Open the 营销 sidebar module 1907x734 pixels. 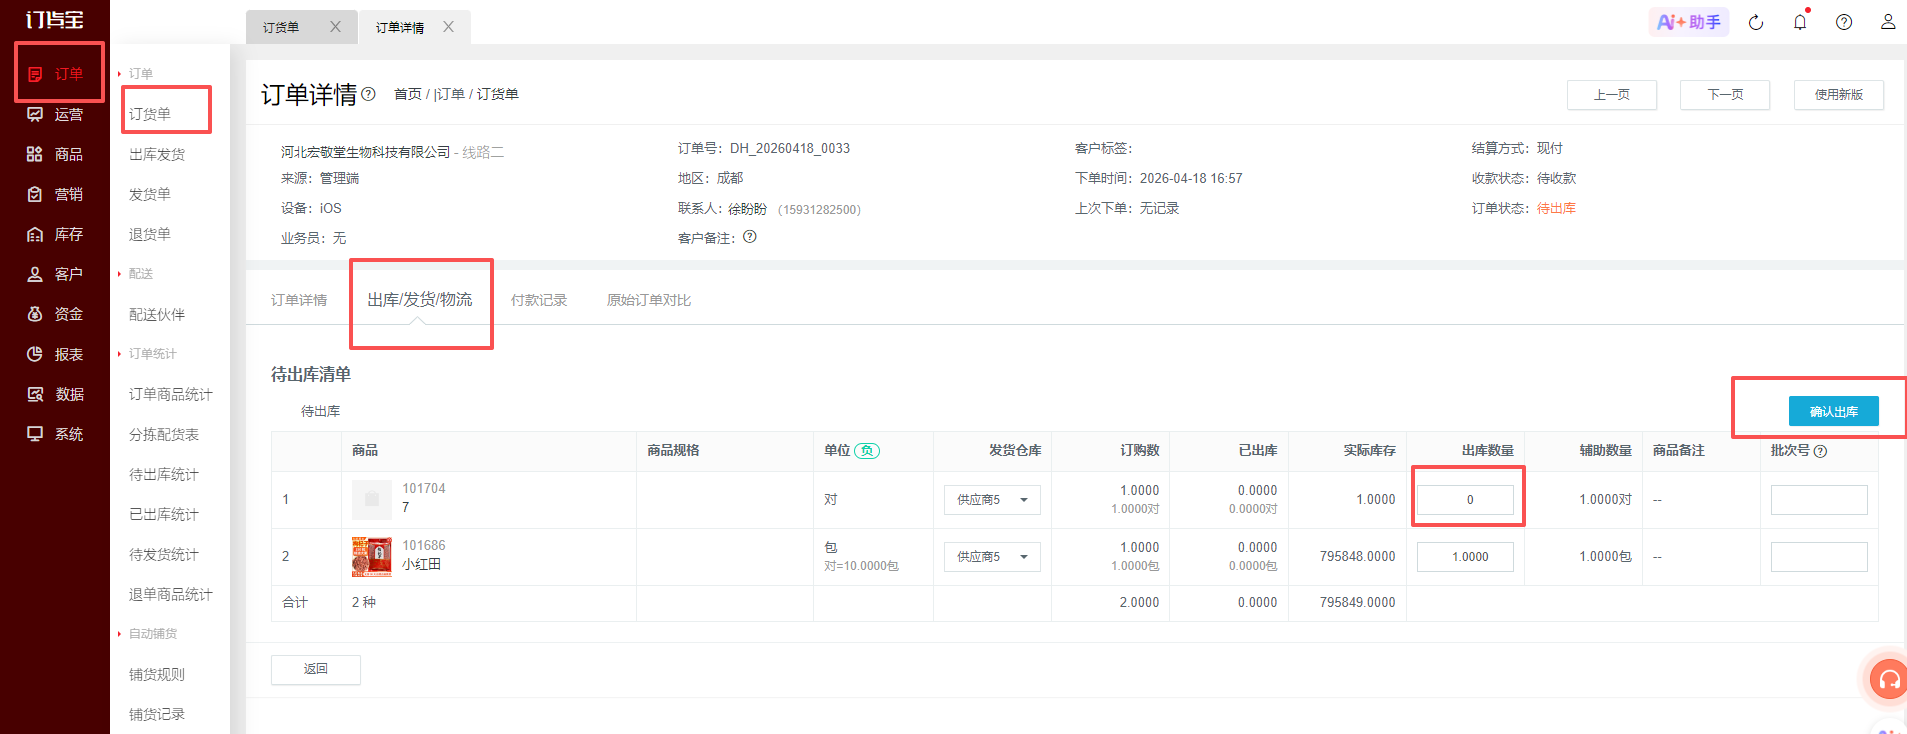(x=56, y=194)
